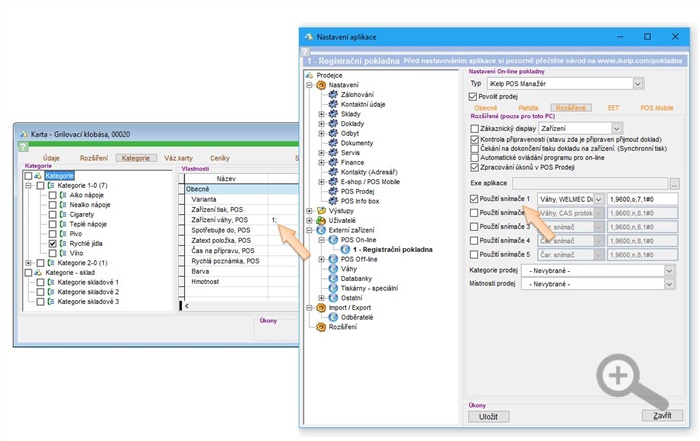The image size is (700, 441).
Task: Click the Import / Export icon
Action: (321, 308)
